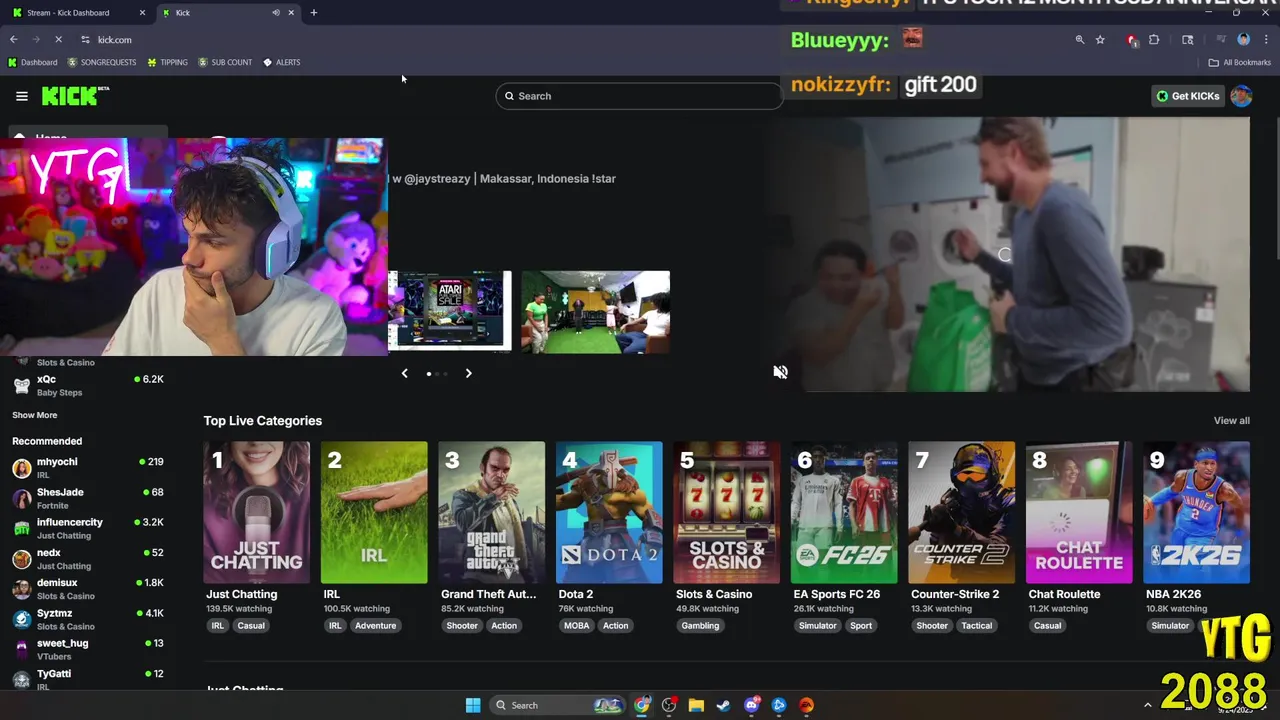The image size is (1280, 720).
Task: Open mhyochi recommended channel
Action: [x=88, y=468]
